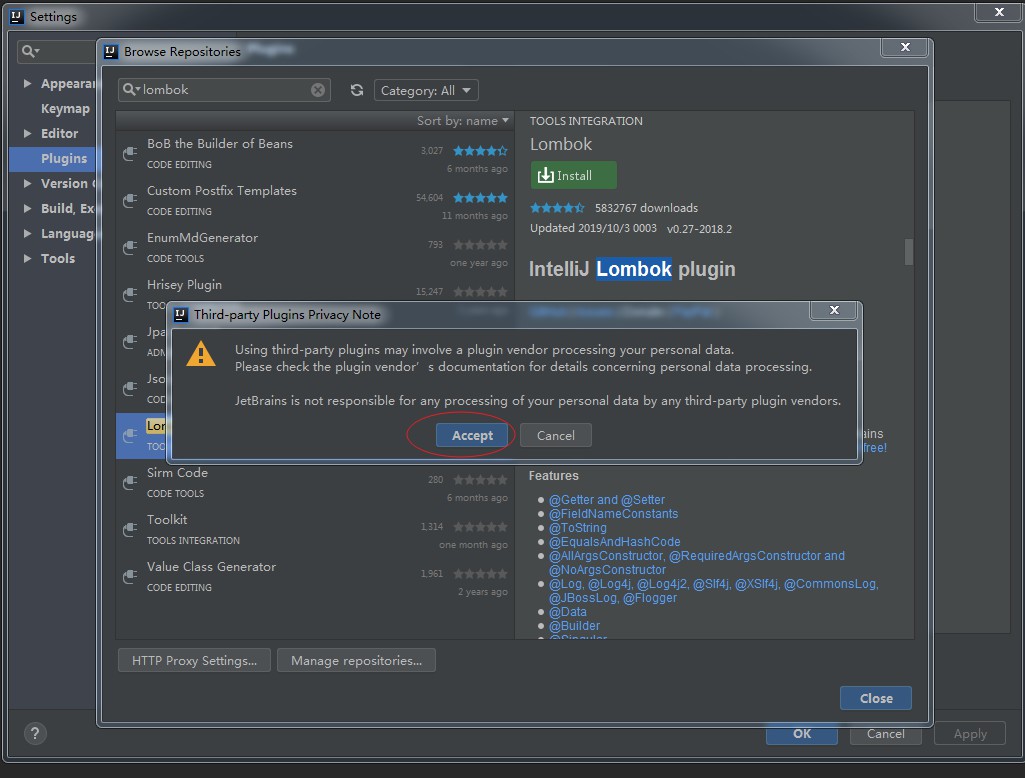Viewport: 1025px width, 778px height.
Task: Click star rating of BoB the Builder
Action: (480, 151)
